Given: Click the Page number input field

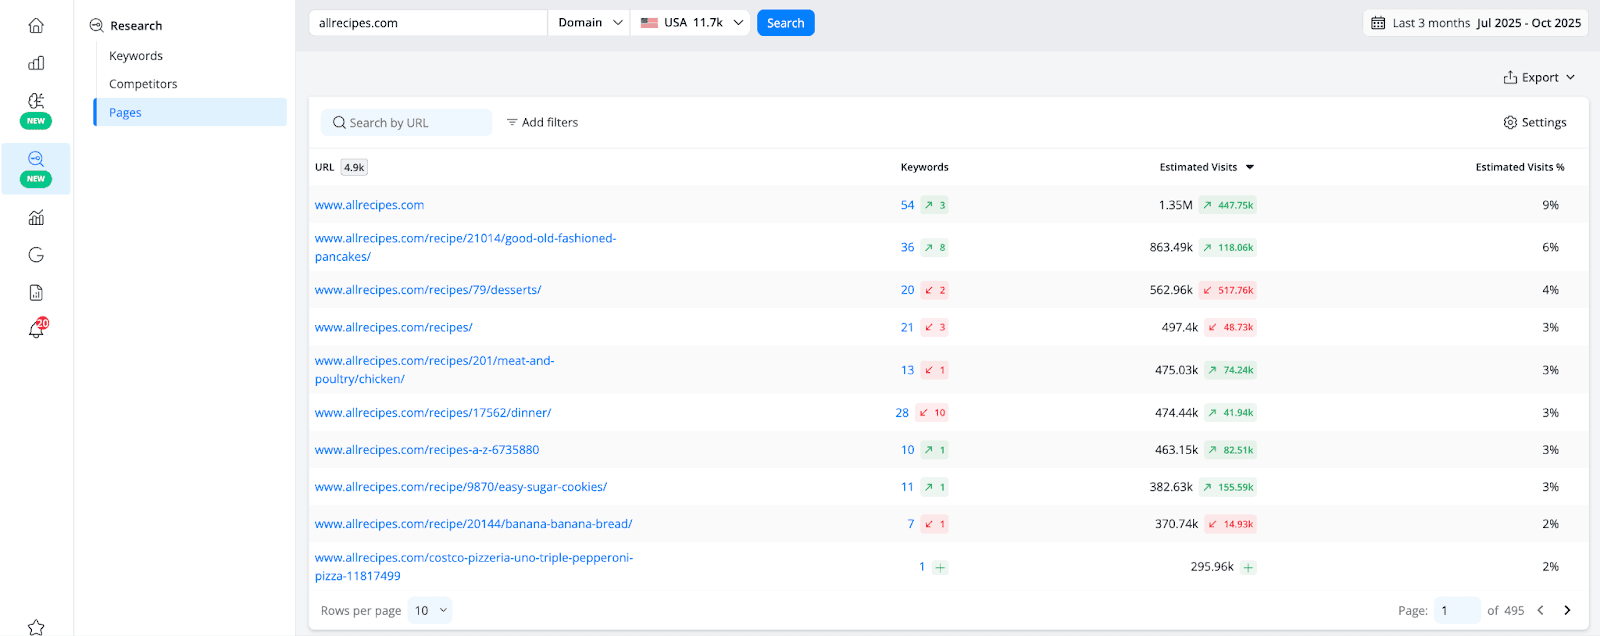Looking at the screenshot, I should click(1457, 610).
